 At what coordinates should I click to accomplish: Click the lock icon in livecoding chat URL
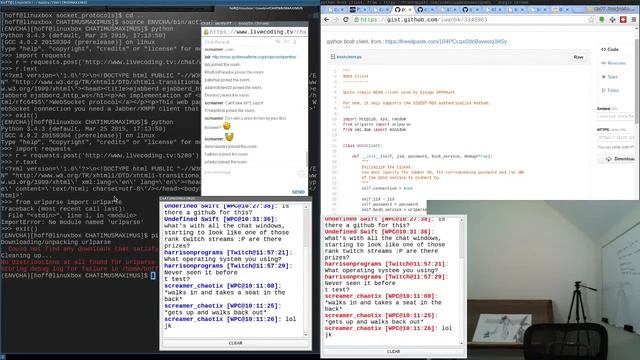pyautogui.click(x=206, y=32)
